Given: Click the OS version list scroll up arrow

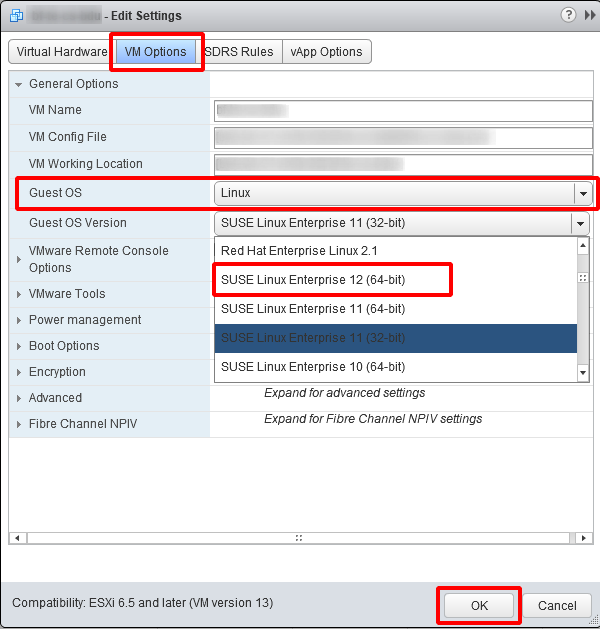Looking at the screenshot, I should [x=583, y=245].
